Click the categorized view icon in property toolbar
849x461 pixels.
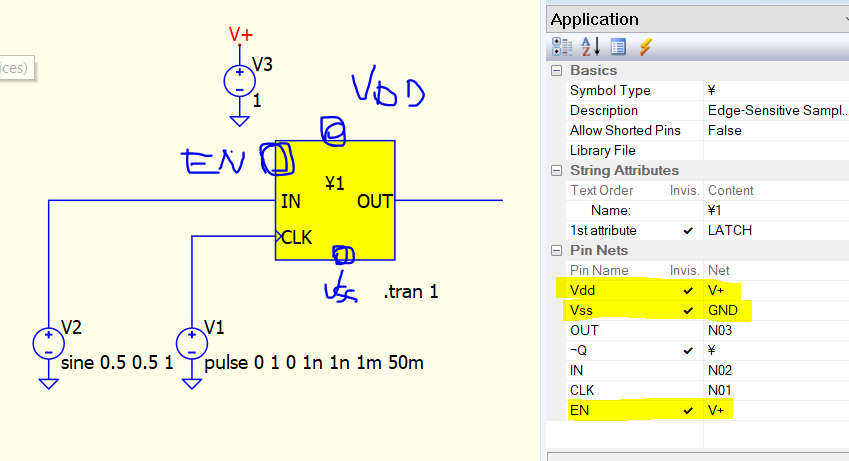[x=562, y=47]
